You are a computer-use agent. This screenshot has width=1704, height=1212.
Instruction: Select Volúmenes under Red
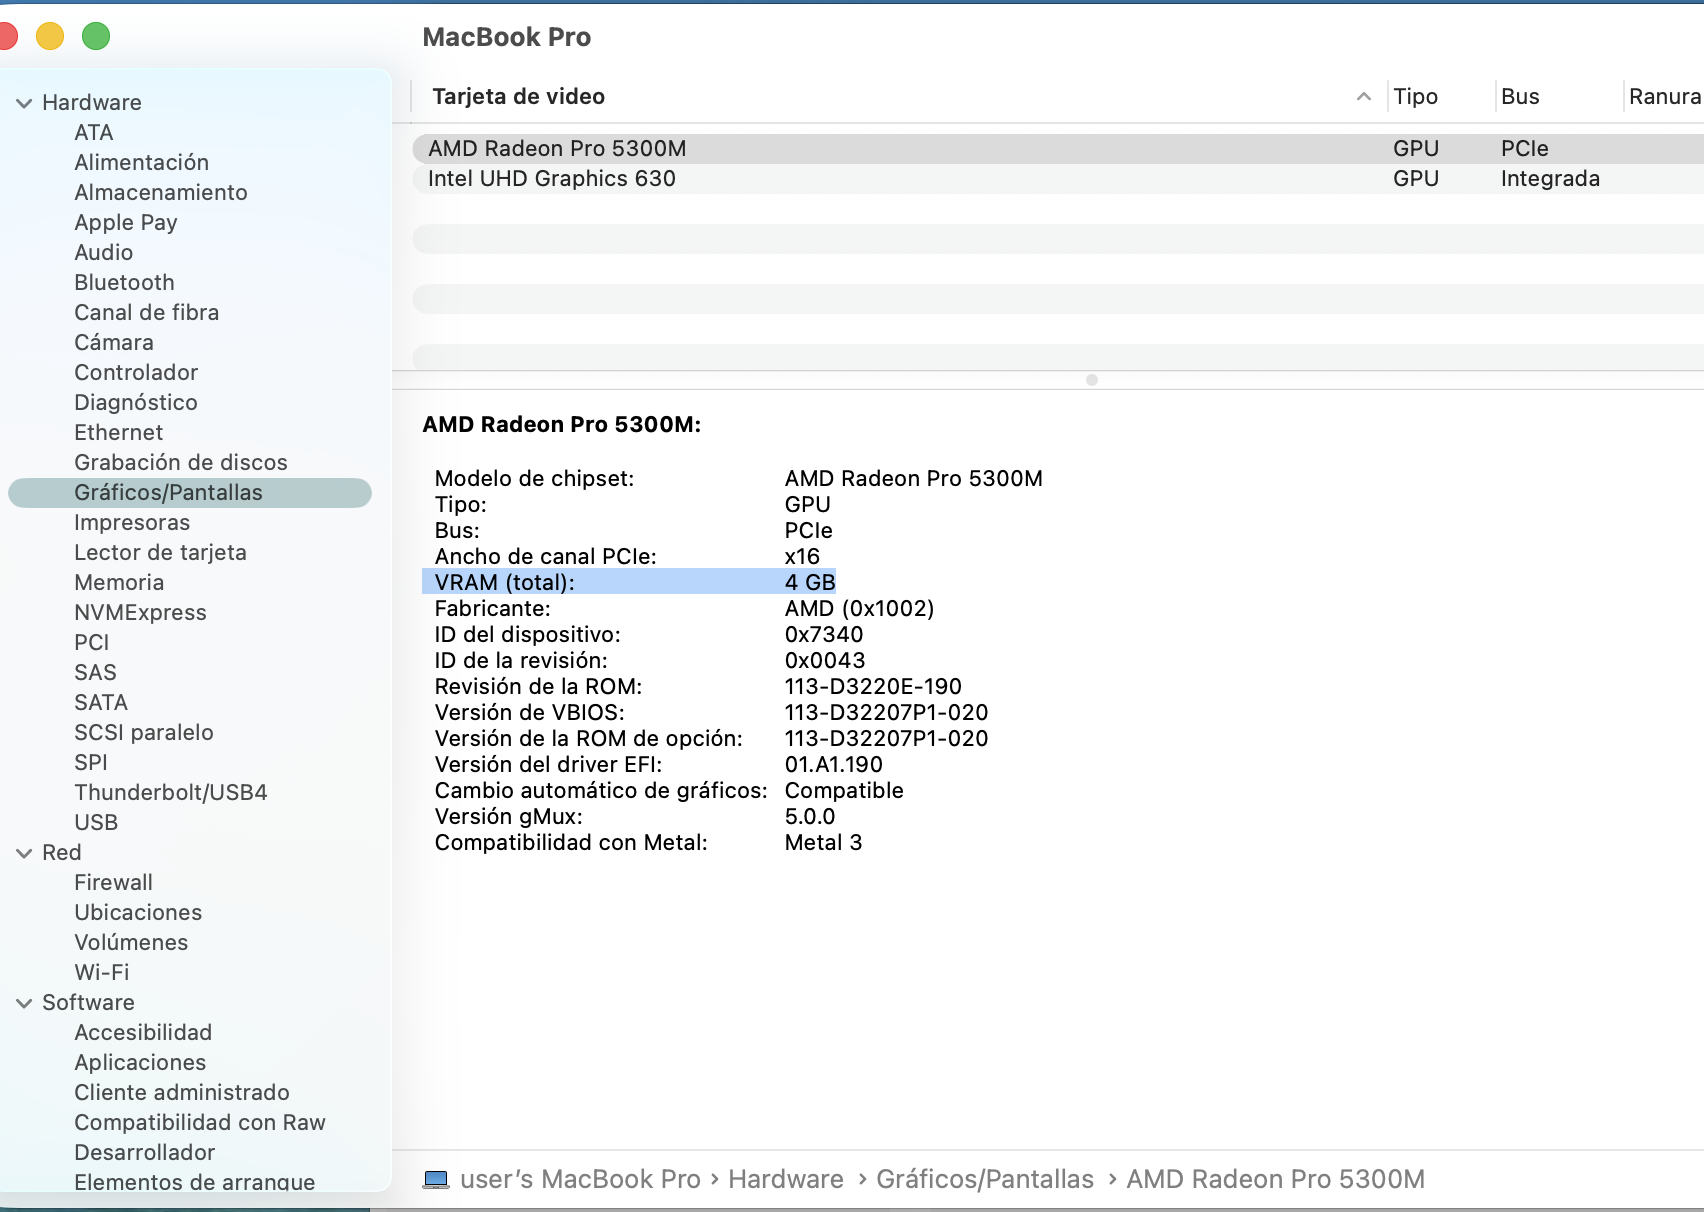click(x=131, y=943)
